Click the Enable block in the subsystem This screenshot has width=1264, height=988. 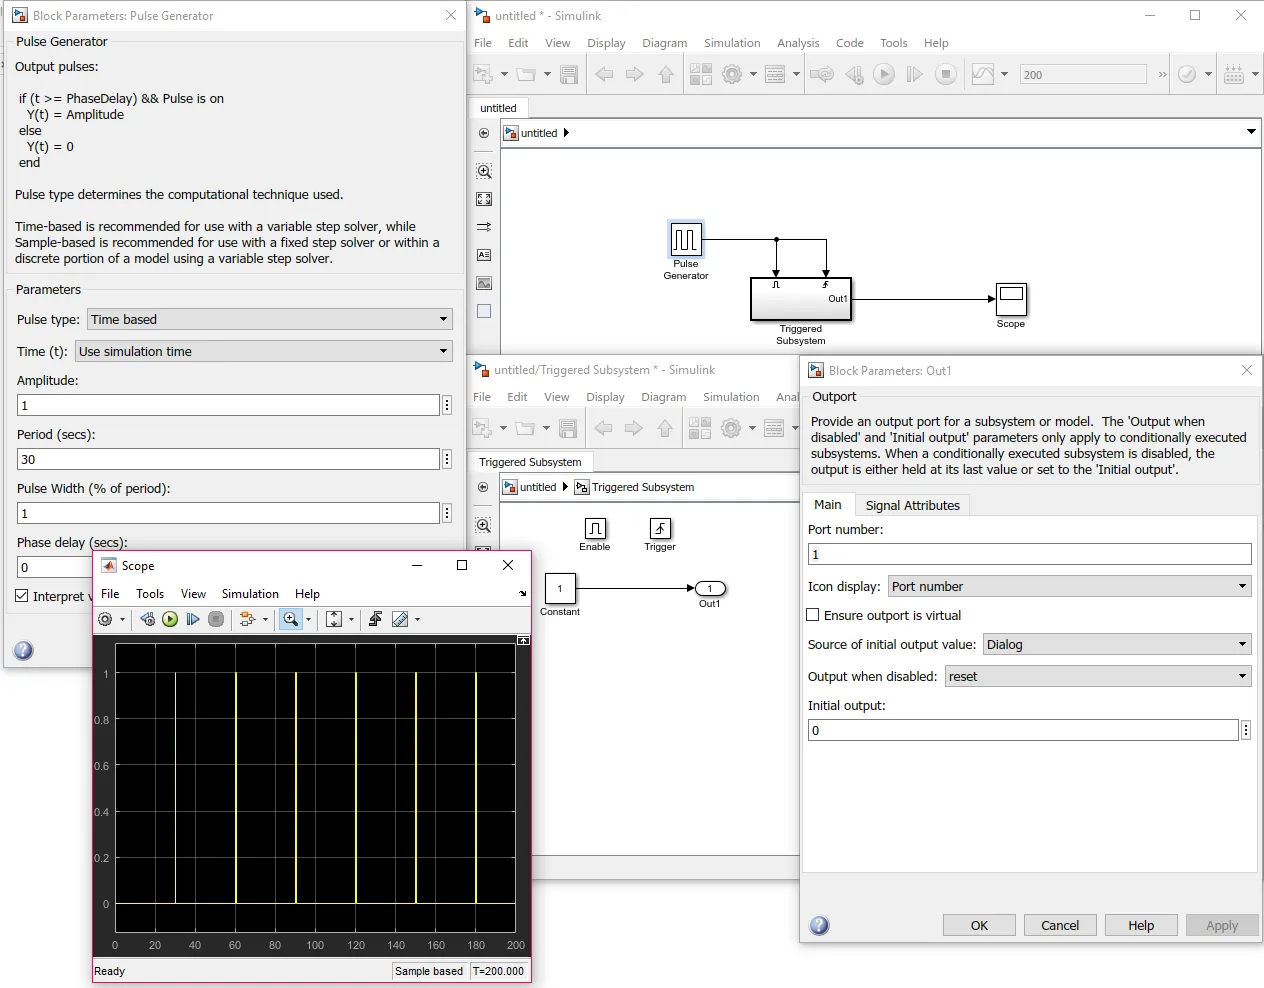[595, 528]
